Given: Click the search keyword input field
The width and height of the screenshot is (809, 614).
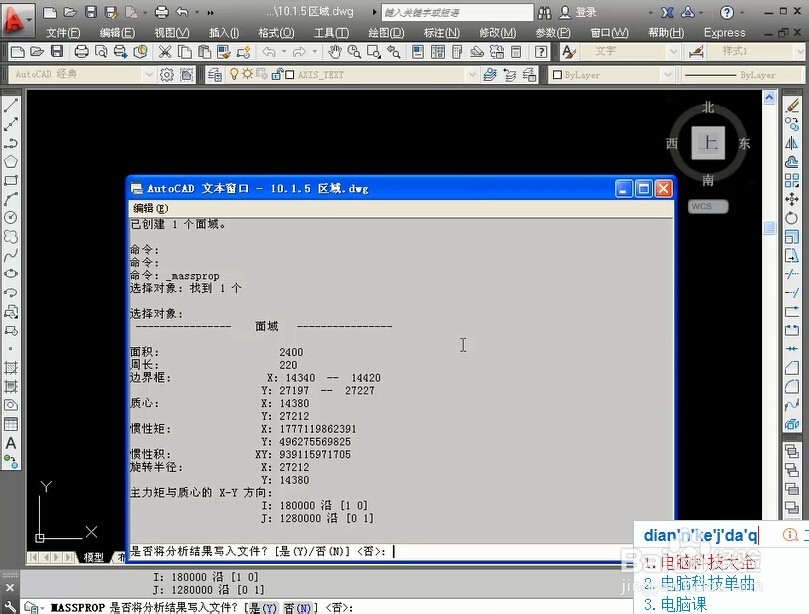Looking at the screenshot, I should point(457,12).
